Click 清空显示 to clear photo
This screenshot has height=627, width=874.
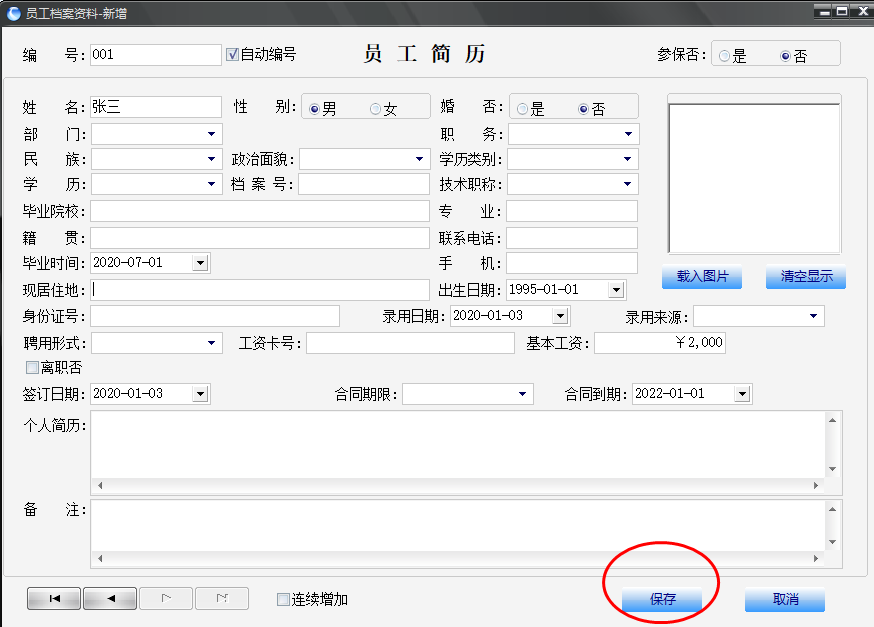click(806, 276)
